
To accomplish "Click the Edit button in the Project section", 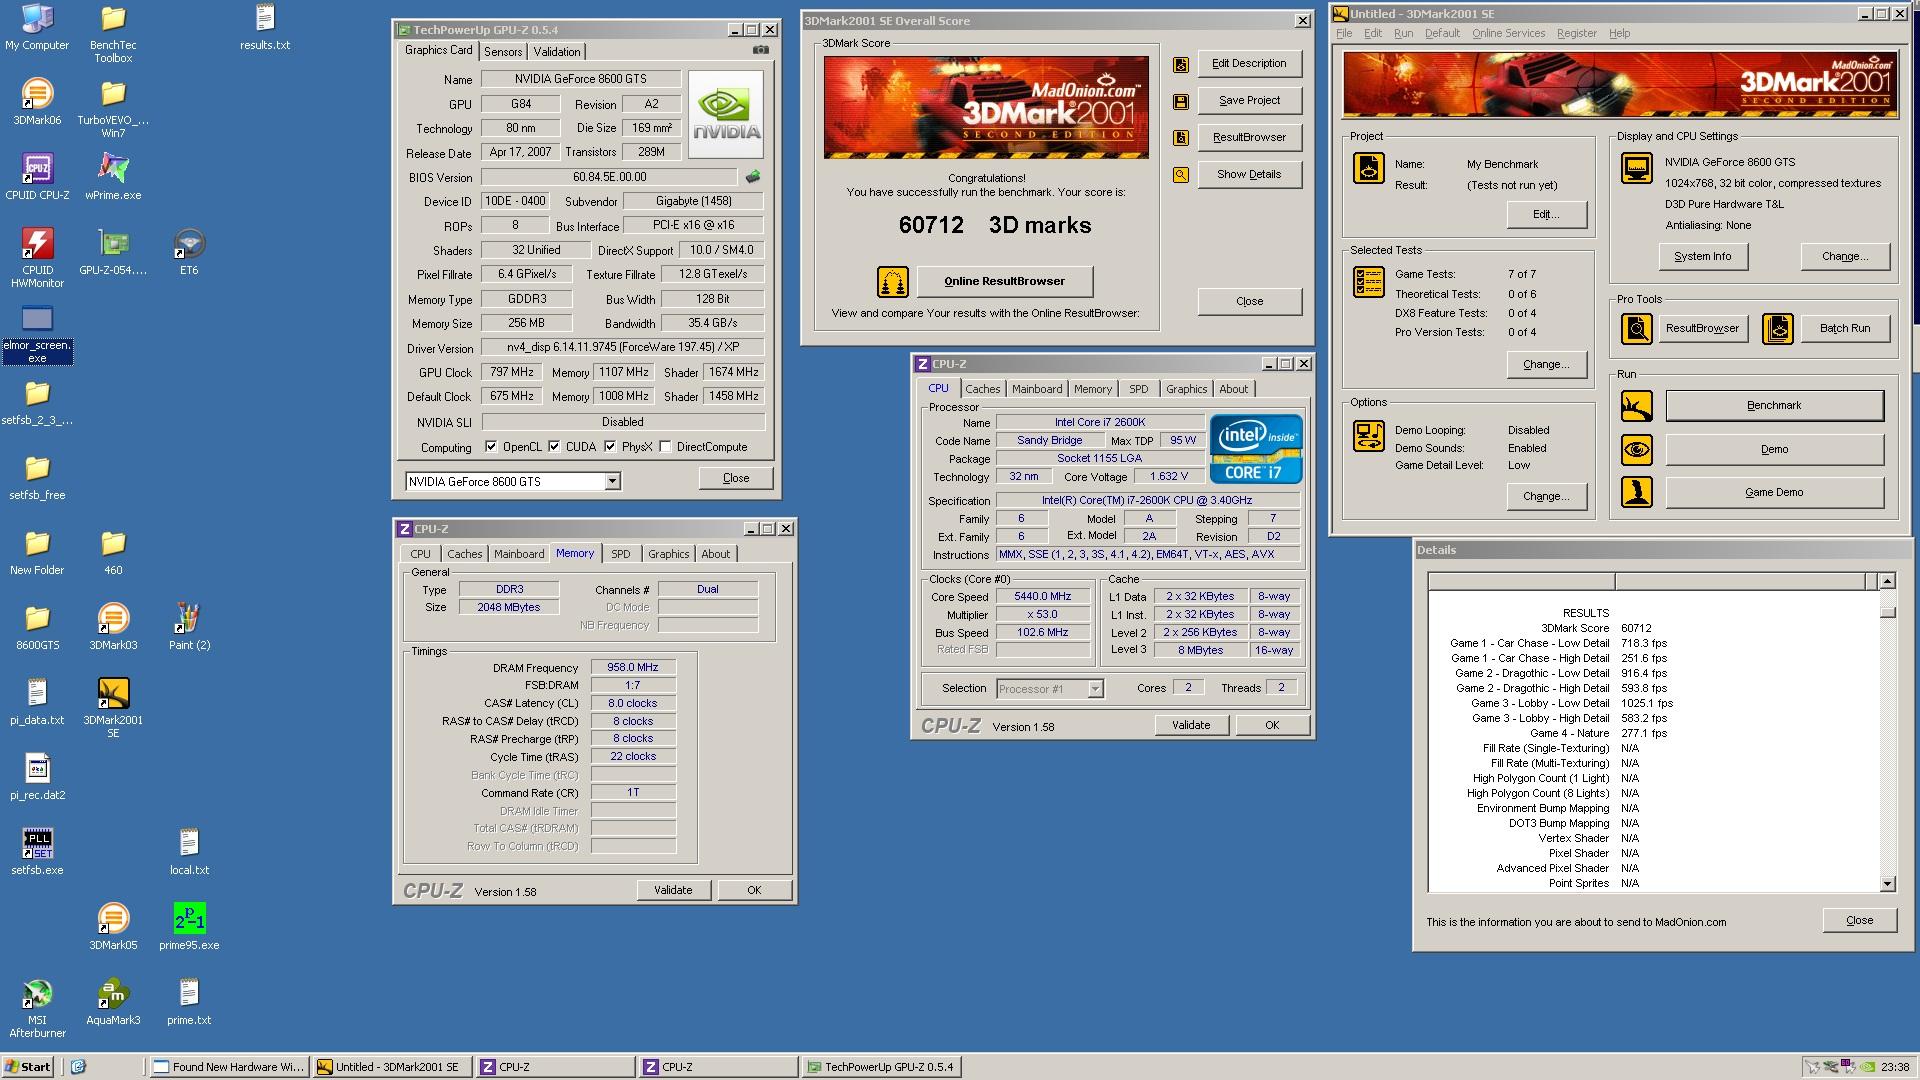I will point(1546,215).
